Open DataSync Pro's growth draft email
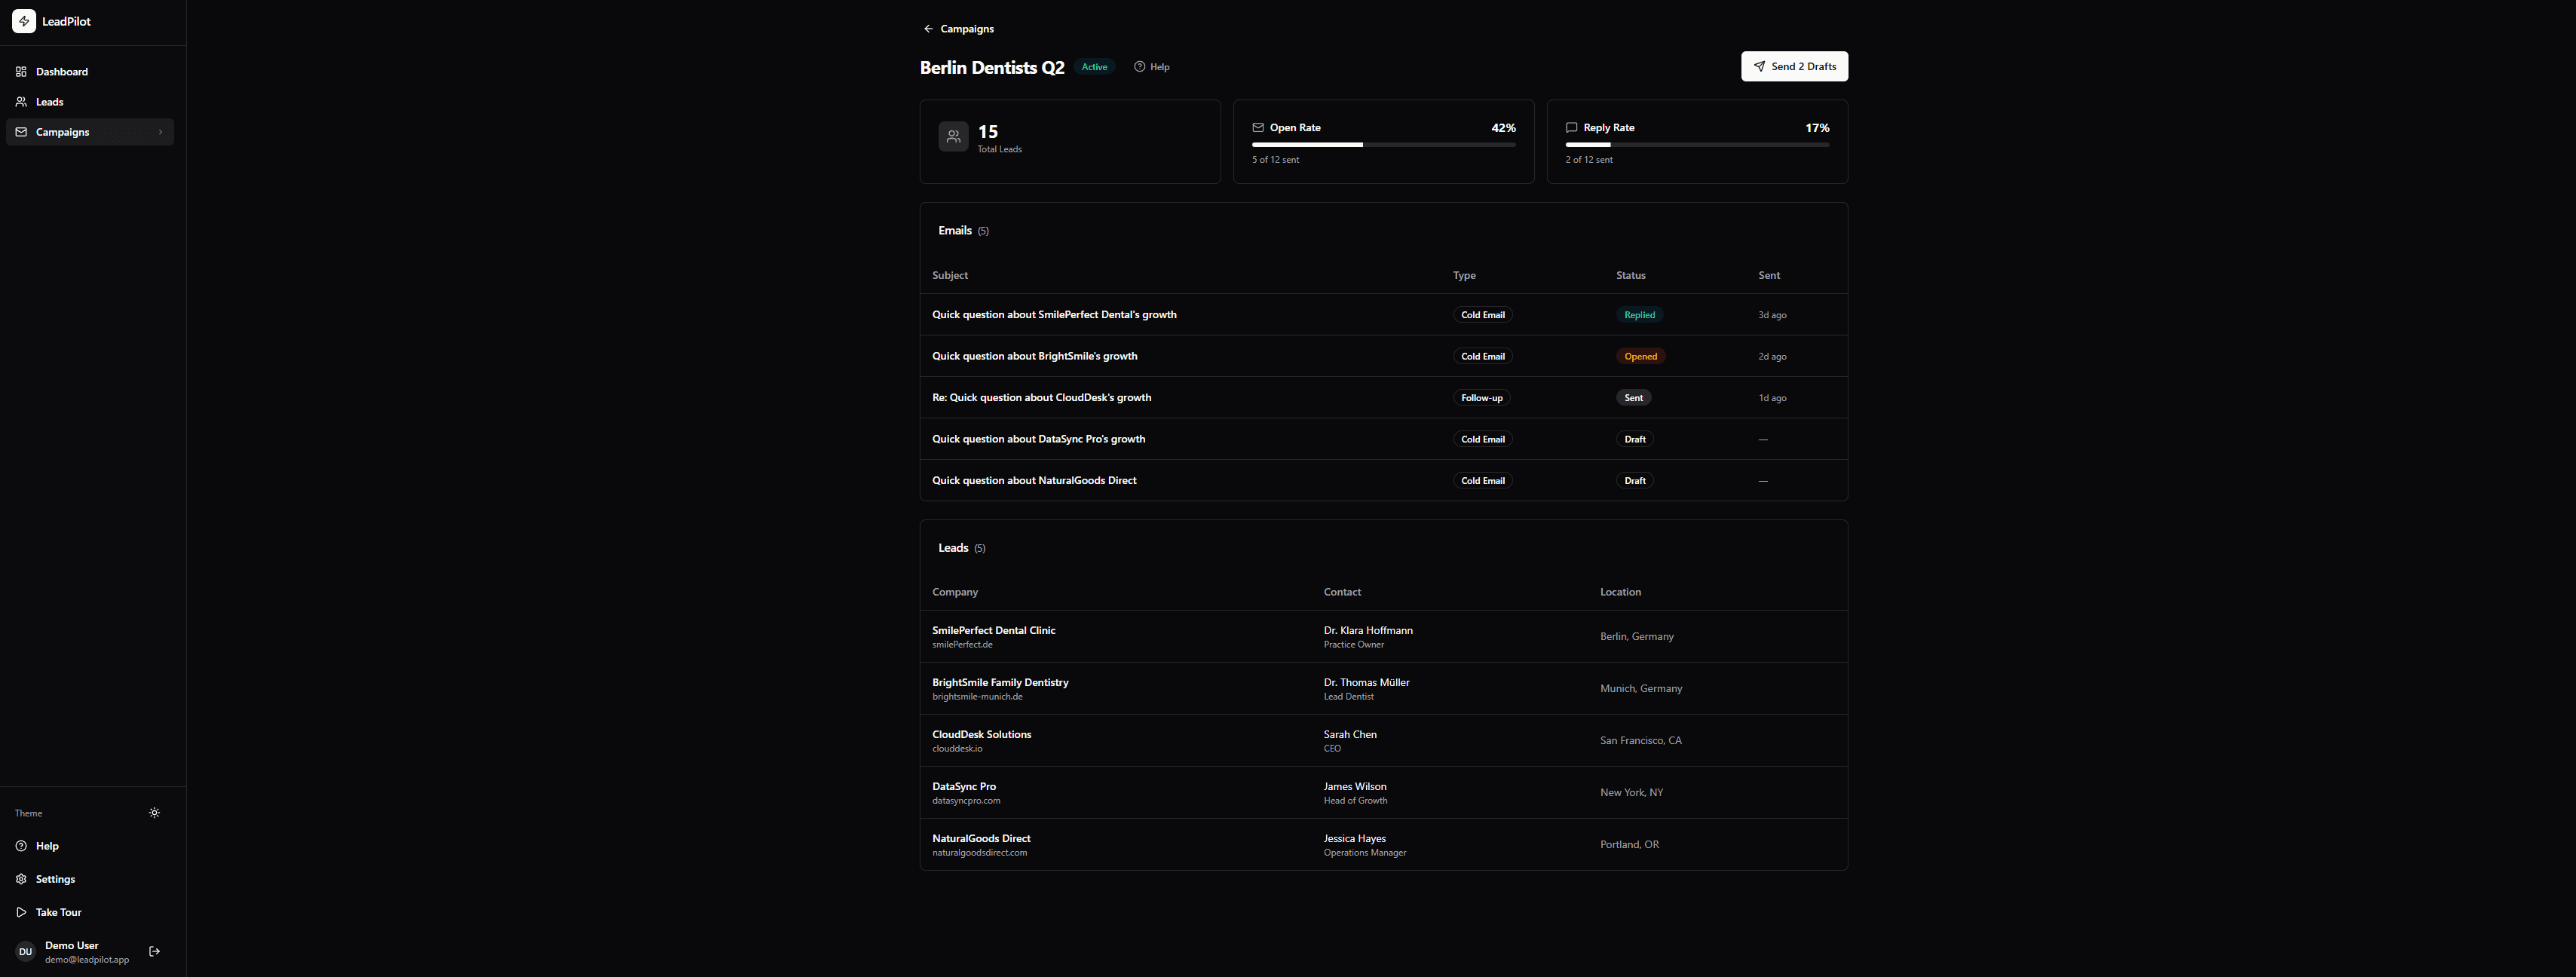2576x977 pixels. pyautogui.click(x=1383, y=439)
